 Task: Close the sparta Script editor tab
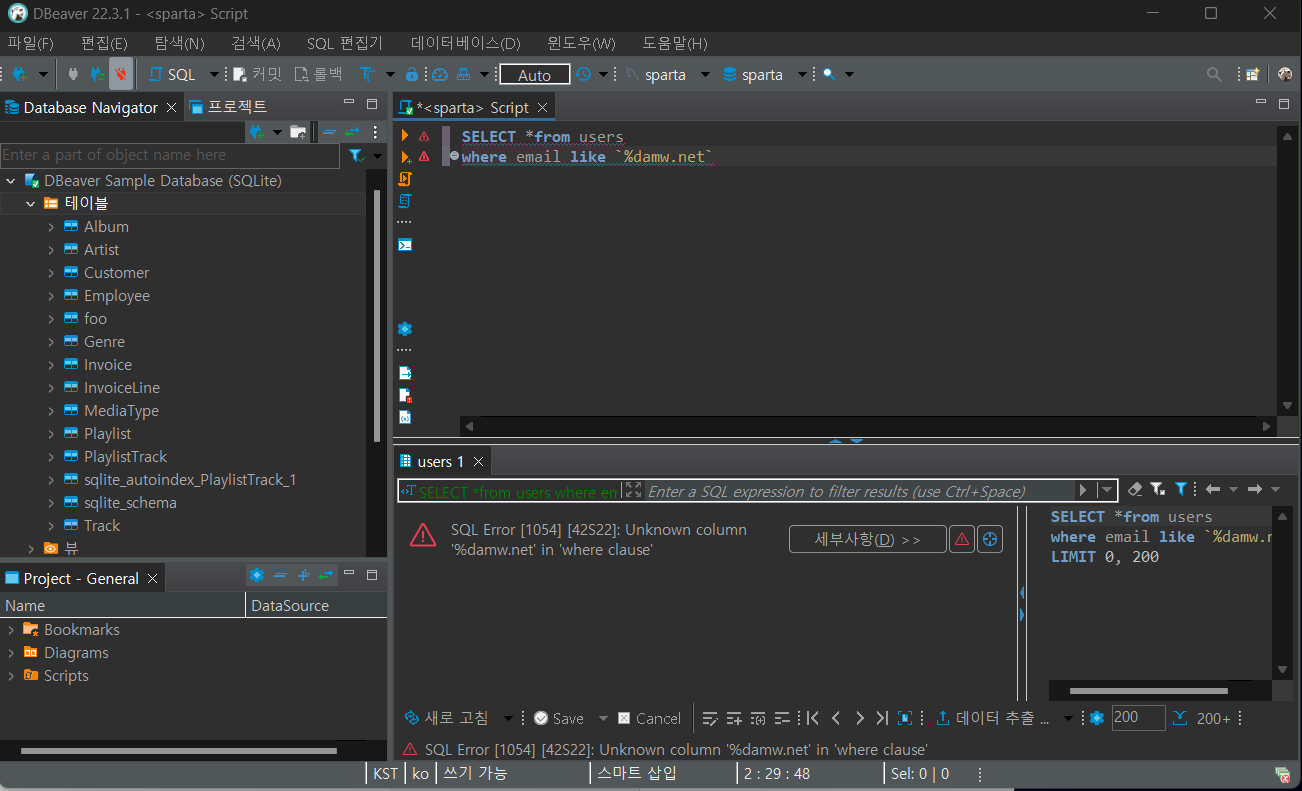pos(543,107)
